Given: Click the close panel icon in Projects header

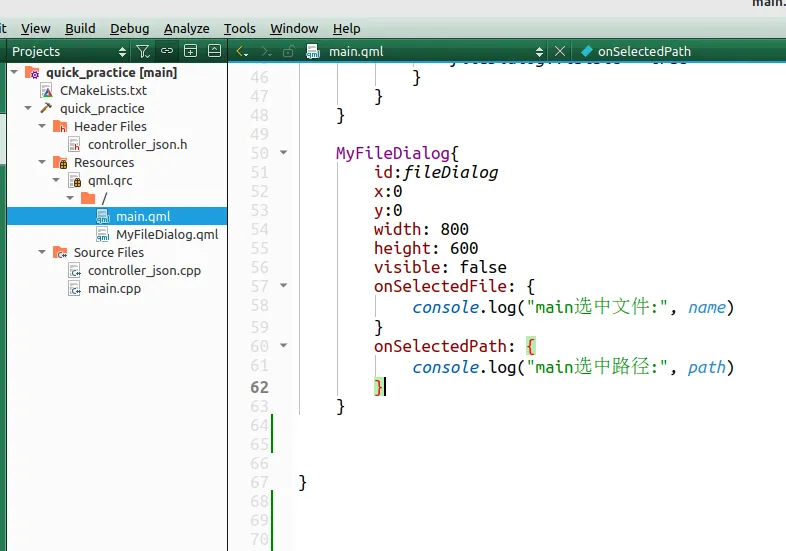Looking at the screenshot, I should [x=214, y=51].
